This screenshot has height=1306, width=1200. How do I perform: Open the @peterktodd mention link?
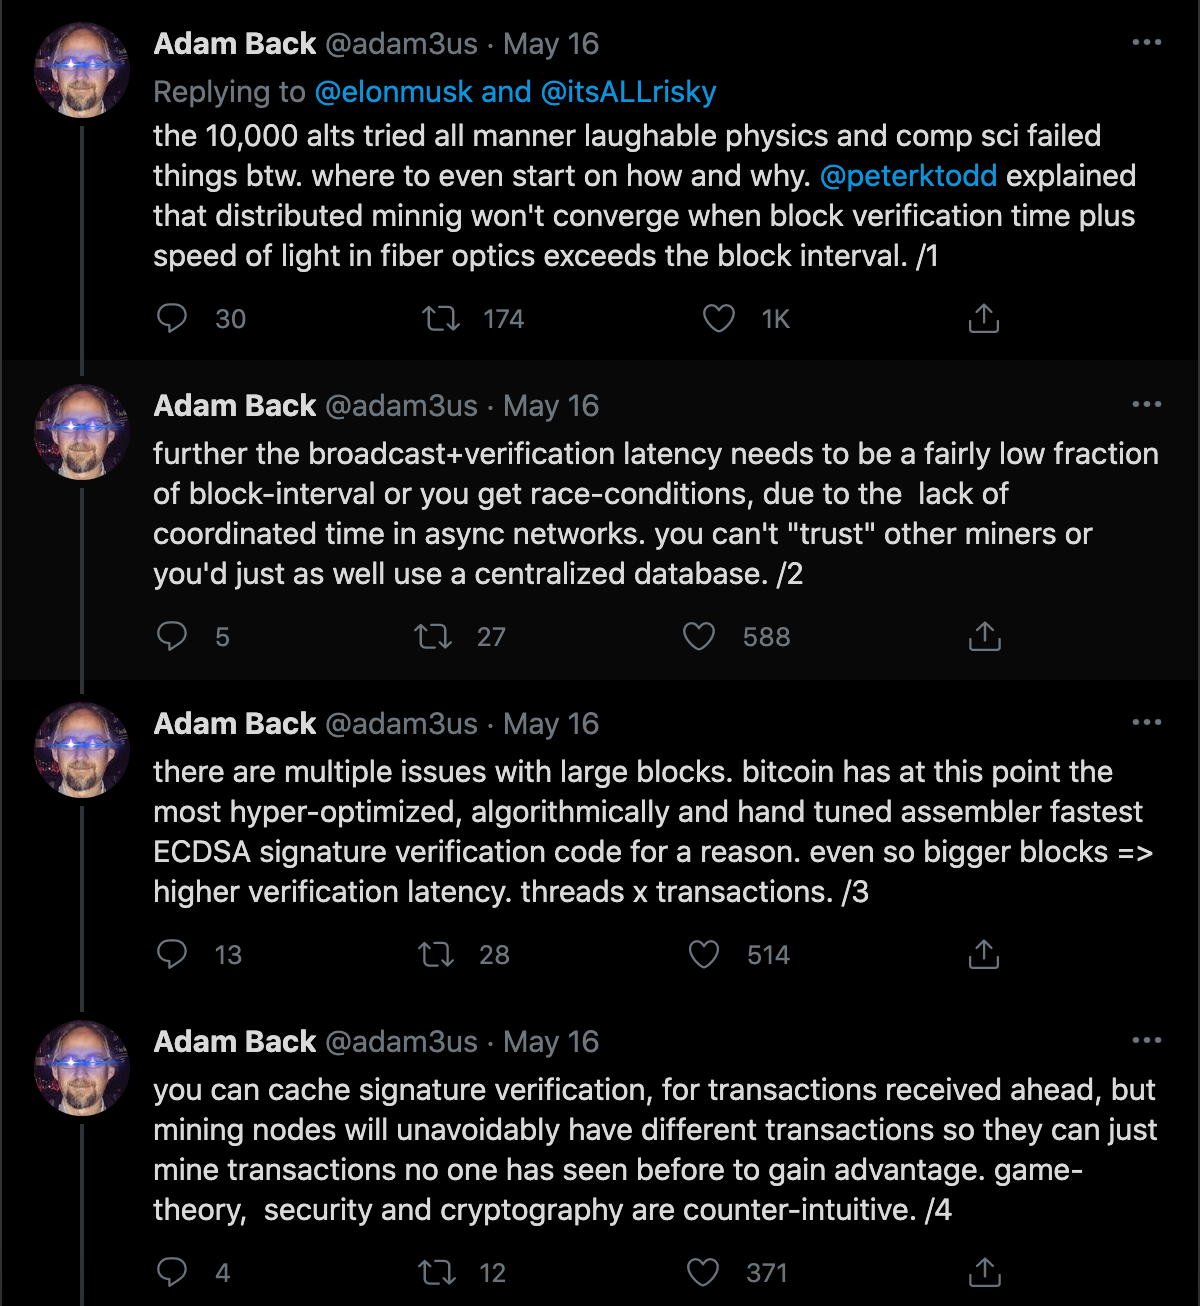[x=908, y=176]
